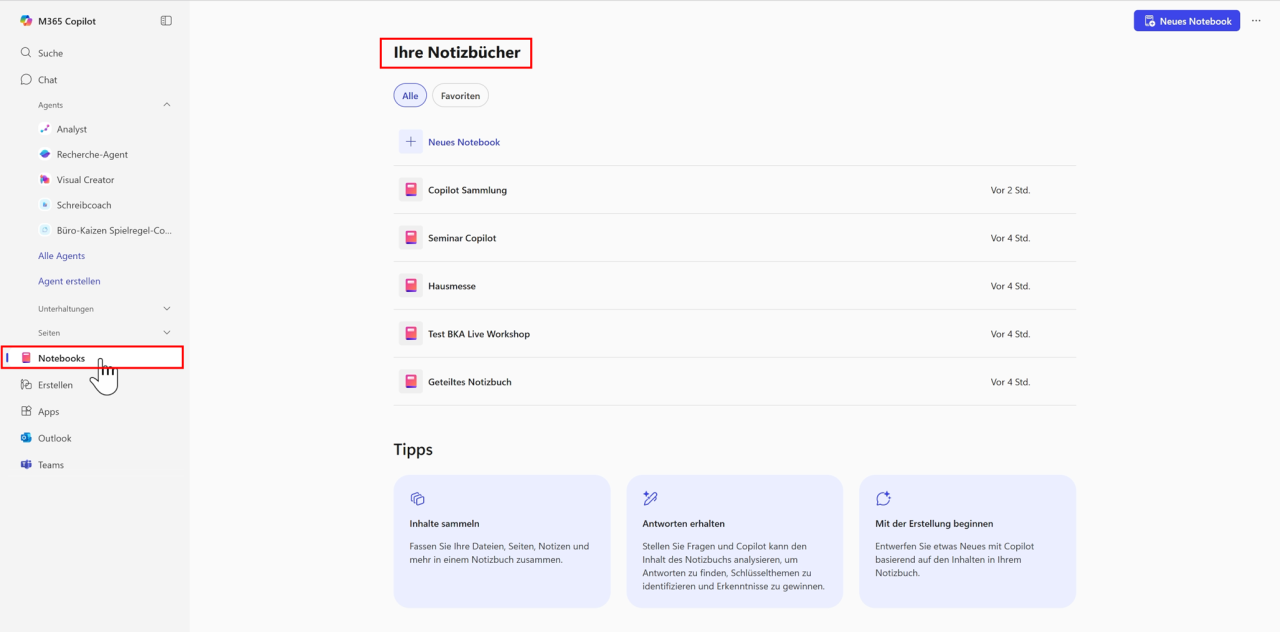The image size is (1280, 632).
Task: Switch to the Notebooks section
Action: pyautogui.click(x=61, y=357)
